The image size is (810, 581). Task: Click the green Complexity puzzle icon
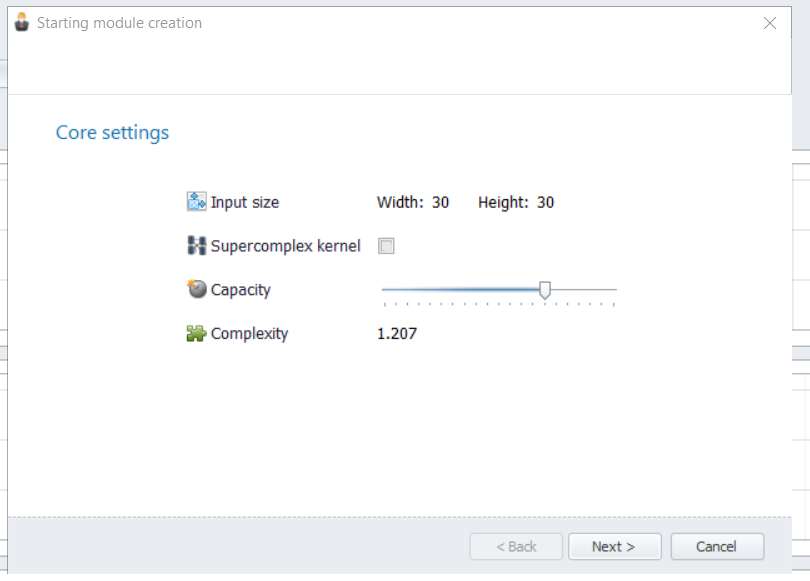coord(196,333)
